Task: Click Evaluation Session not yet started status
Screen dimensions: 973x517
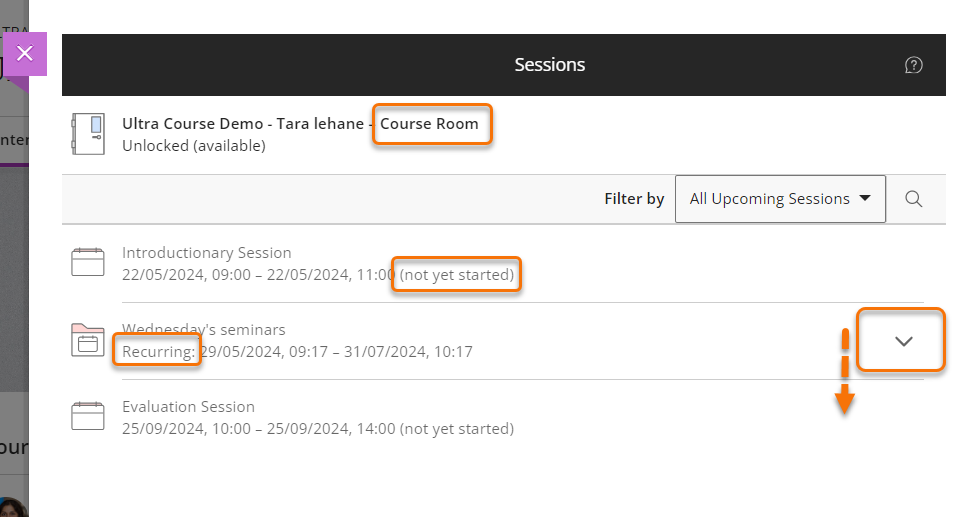Action: point(457,429)
